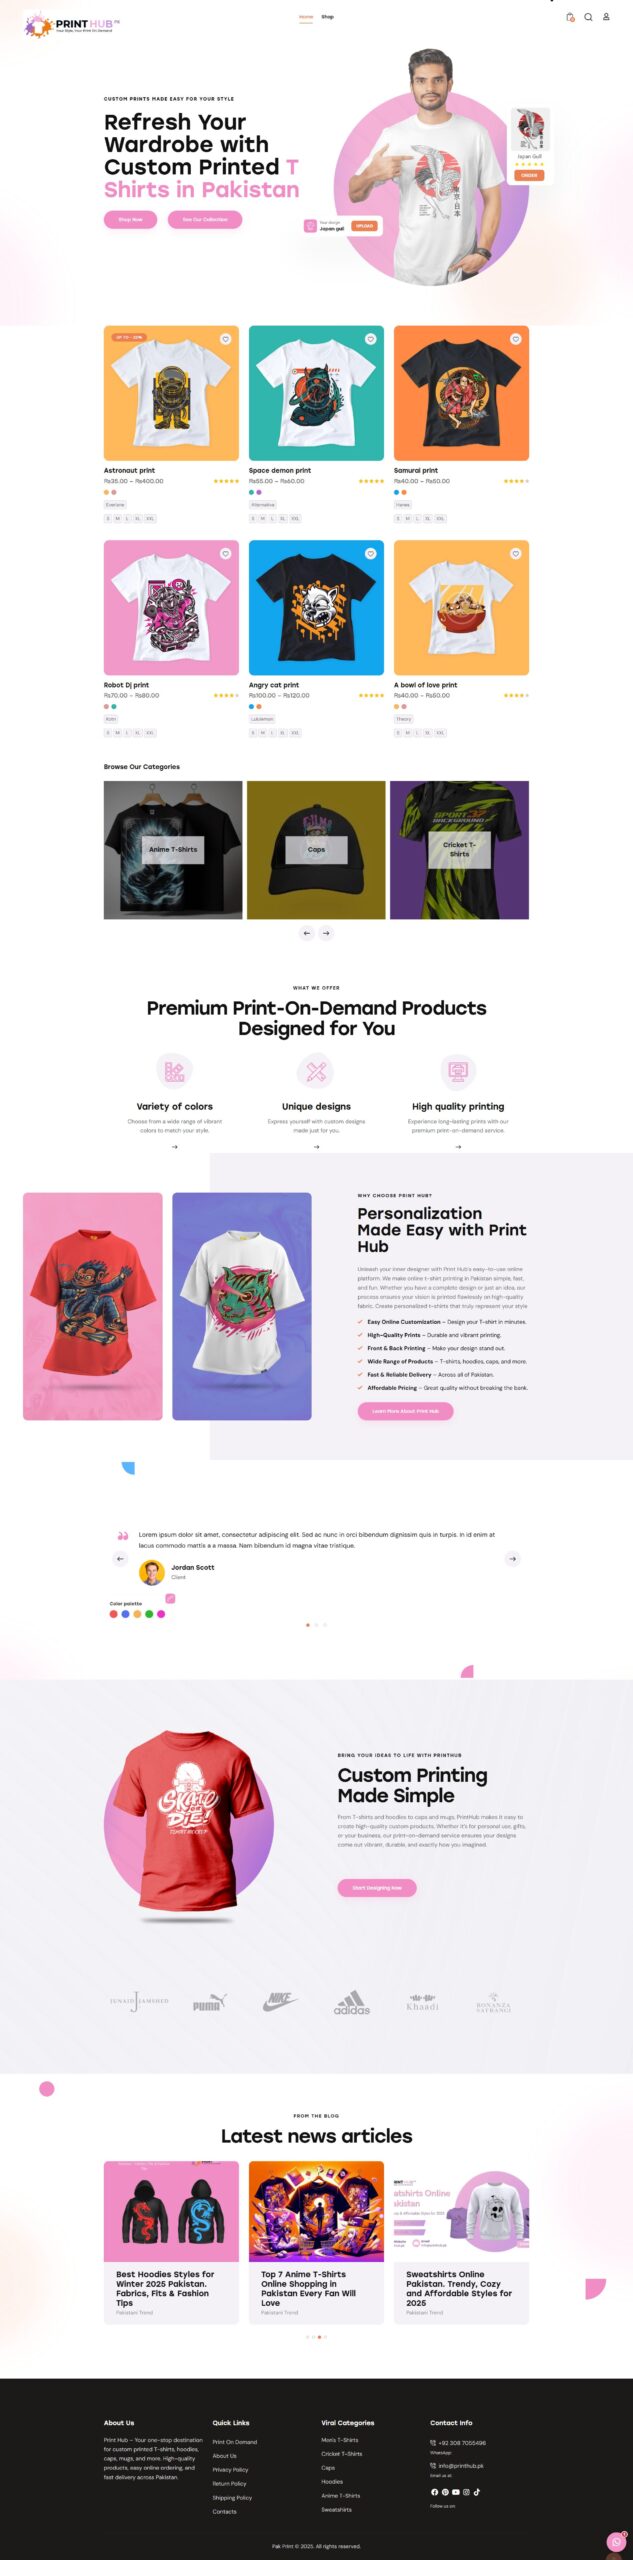Open the floating chat bubble icon
Viewport: 633px width, 2560px height.
click(x=616, y=2542)
